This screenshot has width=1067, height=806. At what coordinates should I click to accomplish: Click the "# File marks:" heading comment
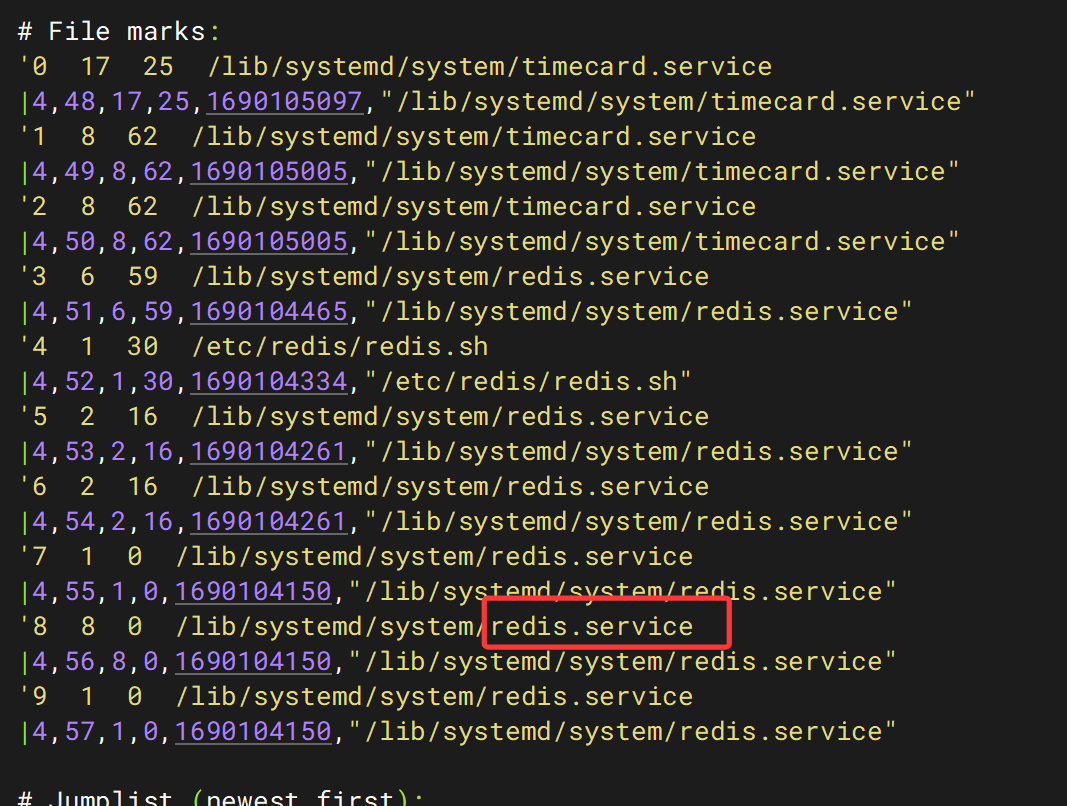[111, 32]
